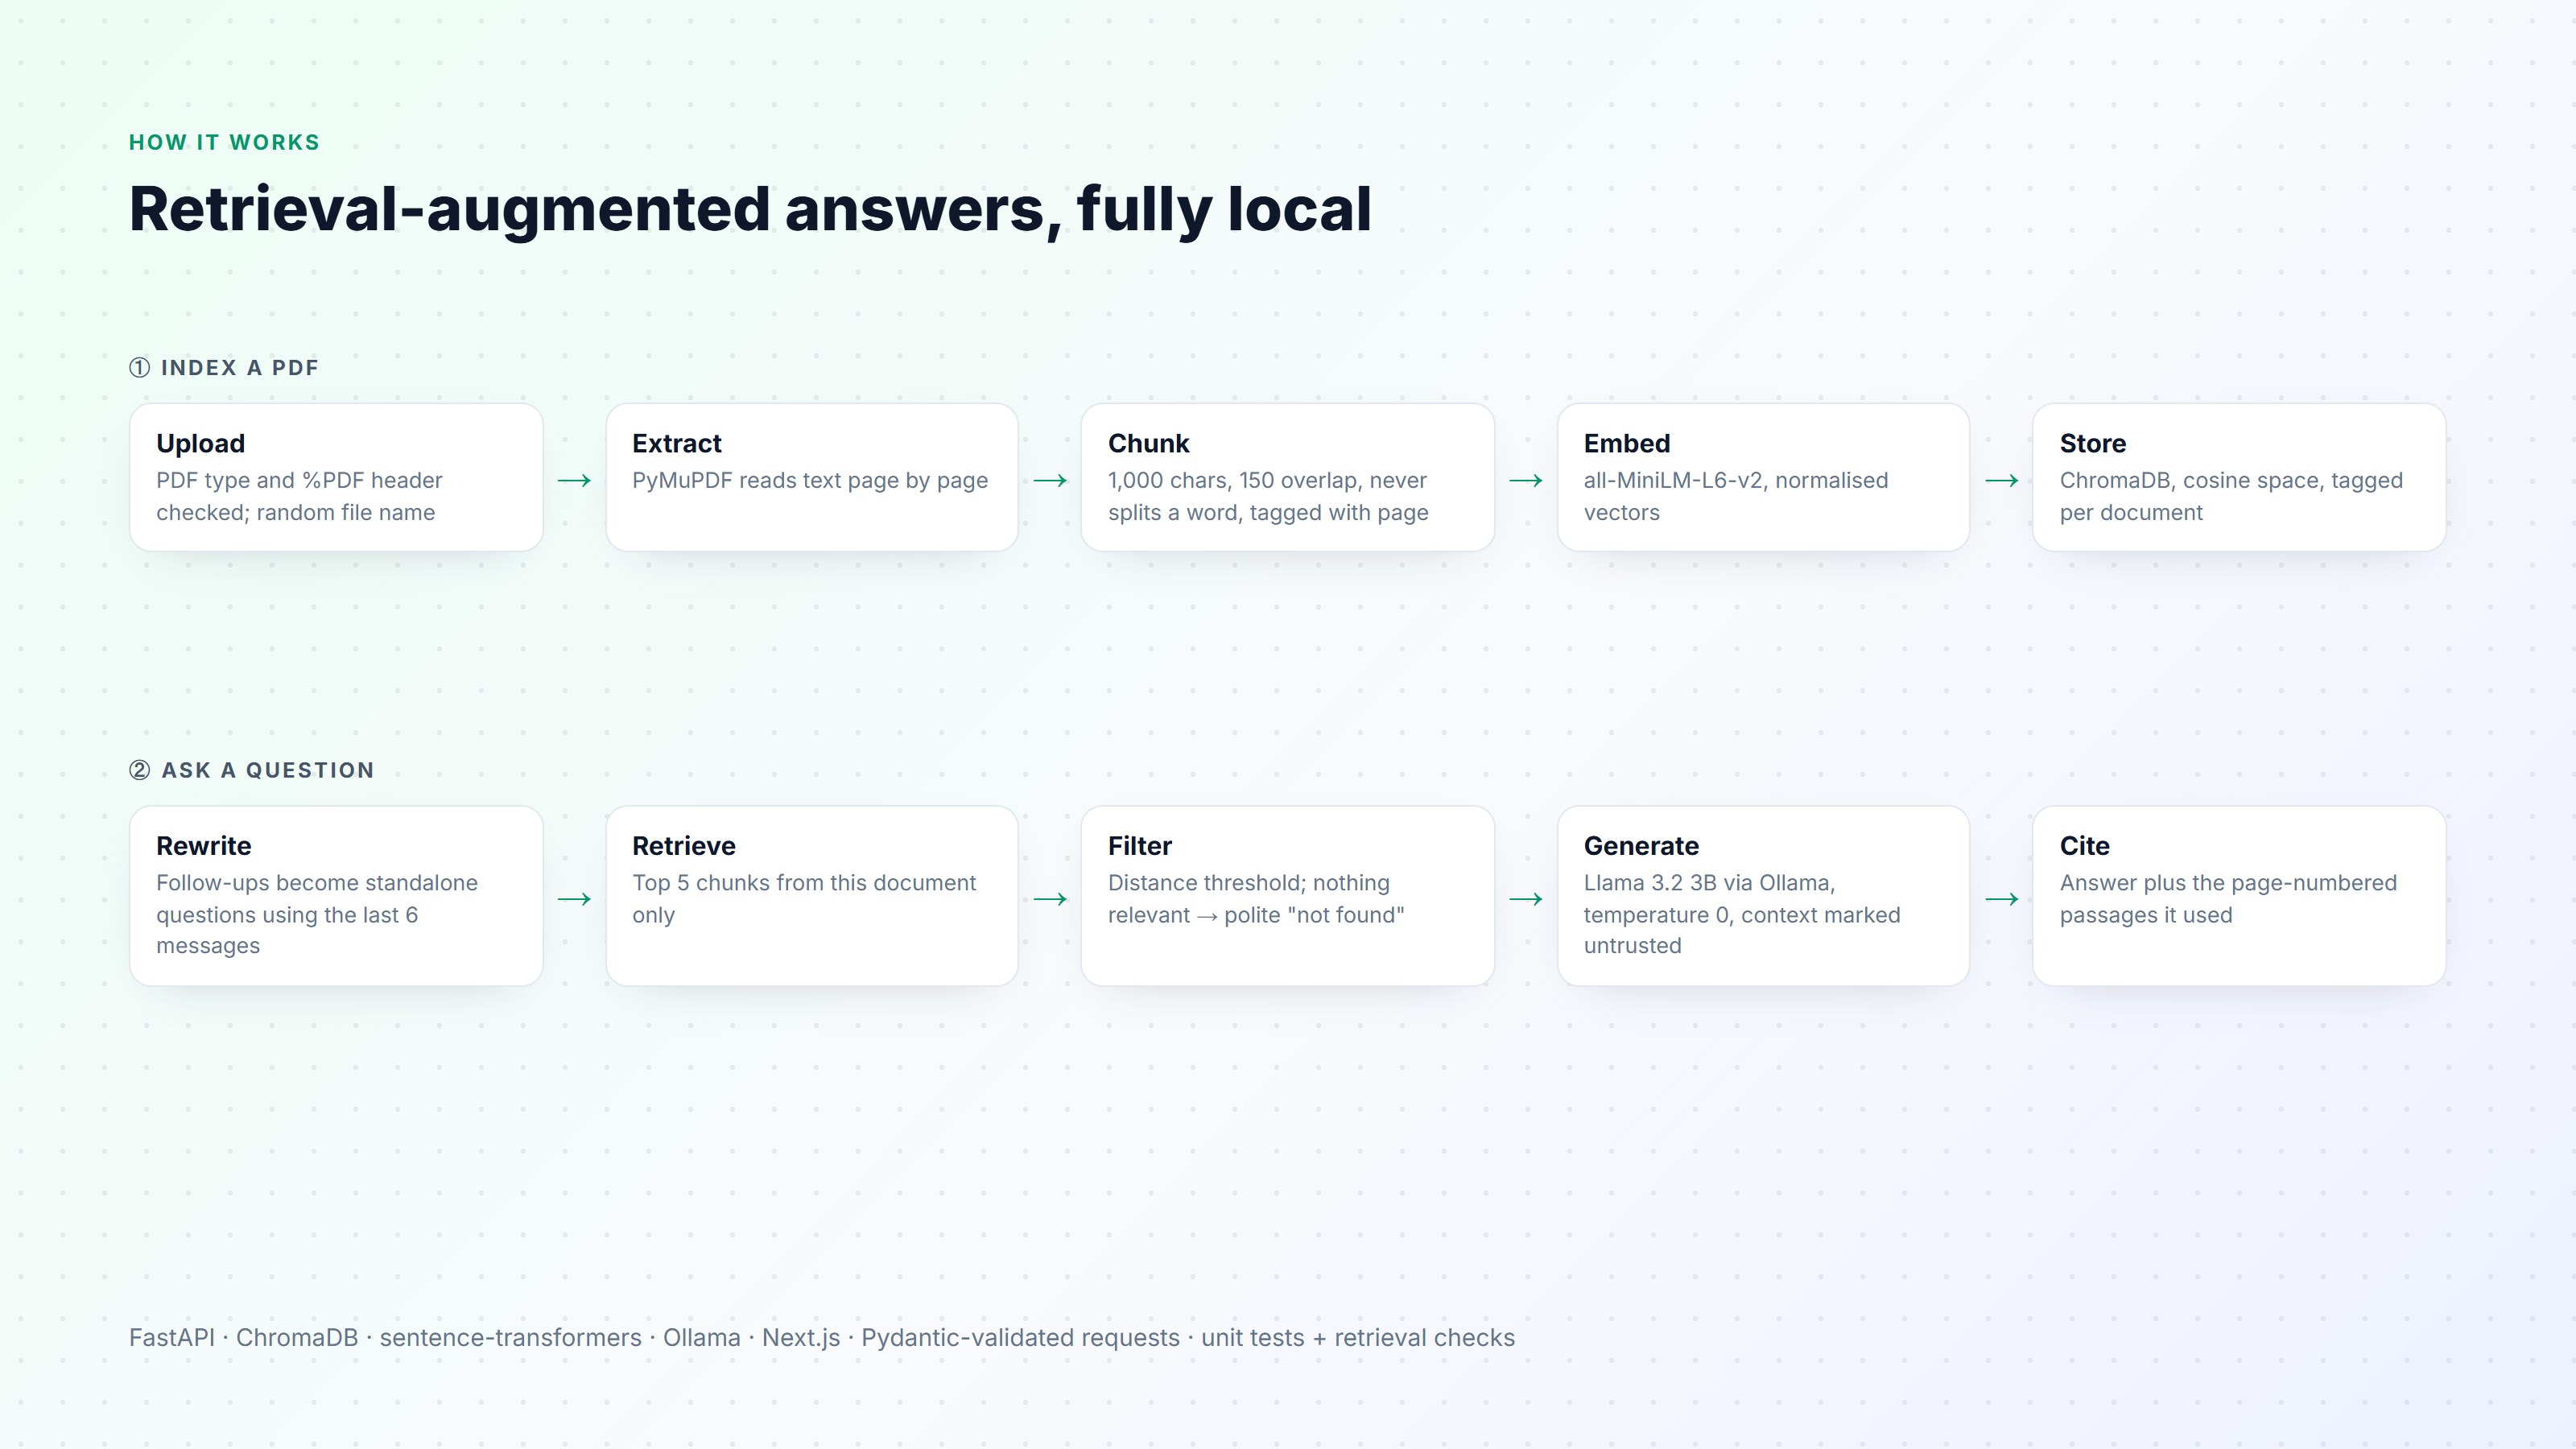The height and width of the screenshot is (1449, 2576).
Task: Click the Generate step card
Action: [x=1763, y=896]
